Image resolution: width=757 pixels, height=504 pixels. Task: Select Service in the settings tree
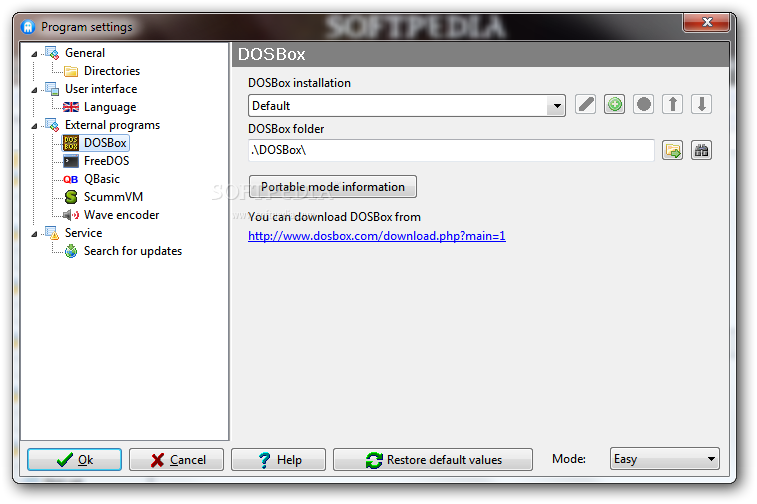[x=84, y=233]
